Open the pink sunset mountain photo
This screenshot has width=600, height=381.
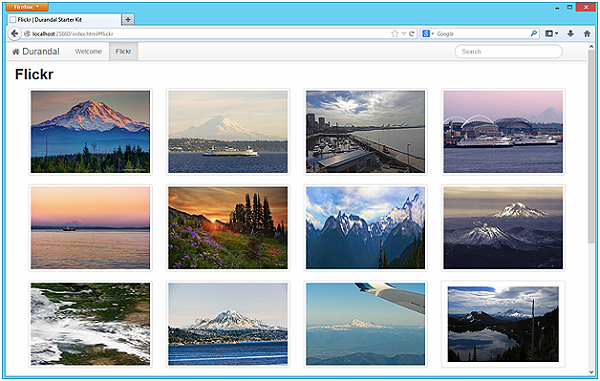(90, 132)
